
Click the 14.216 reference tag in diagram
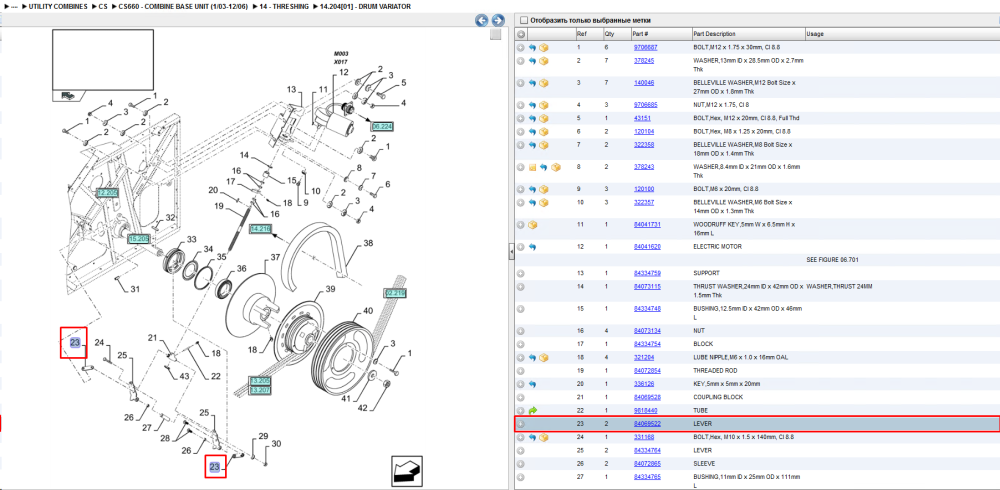click(x=260, y=228)
